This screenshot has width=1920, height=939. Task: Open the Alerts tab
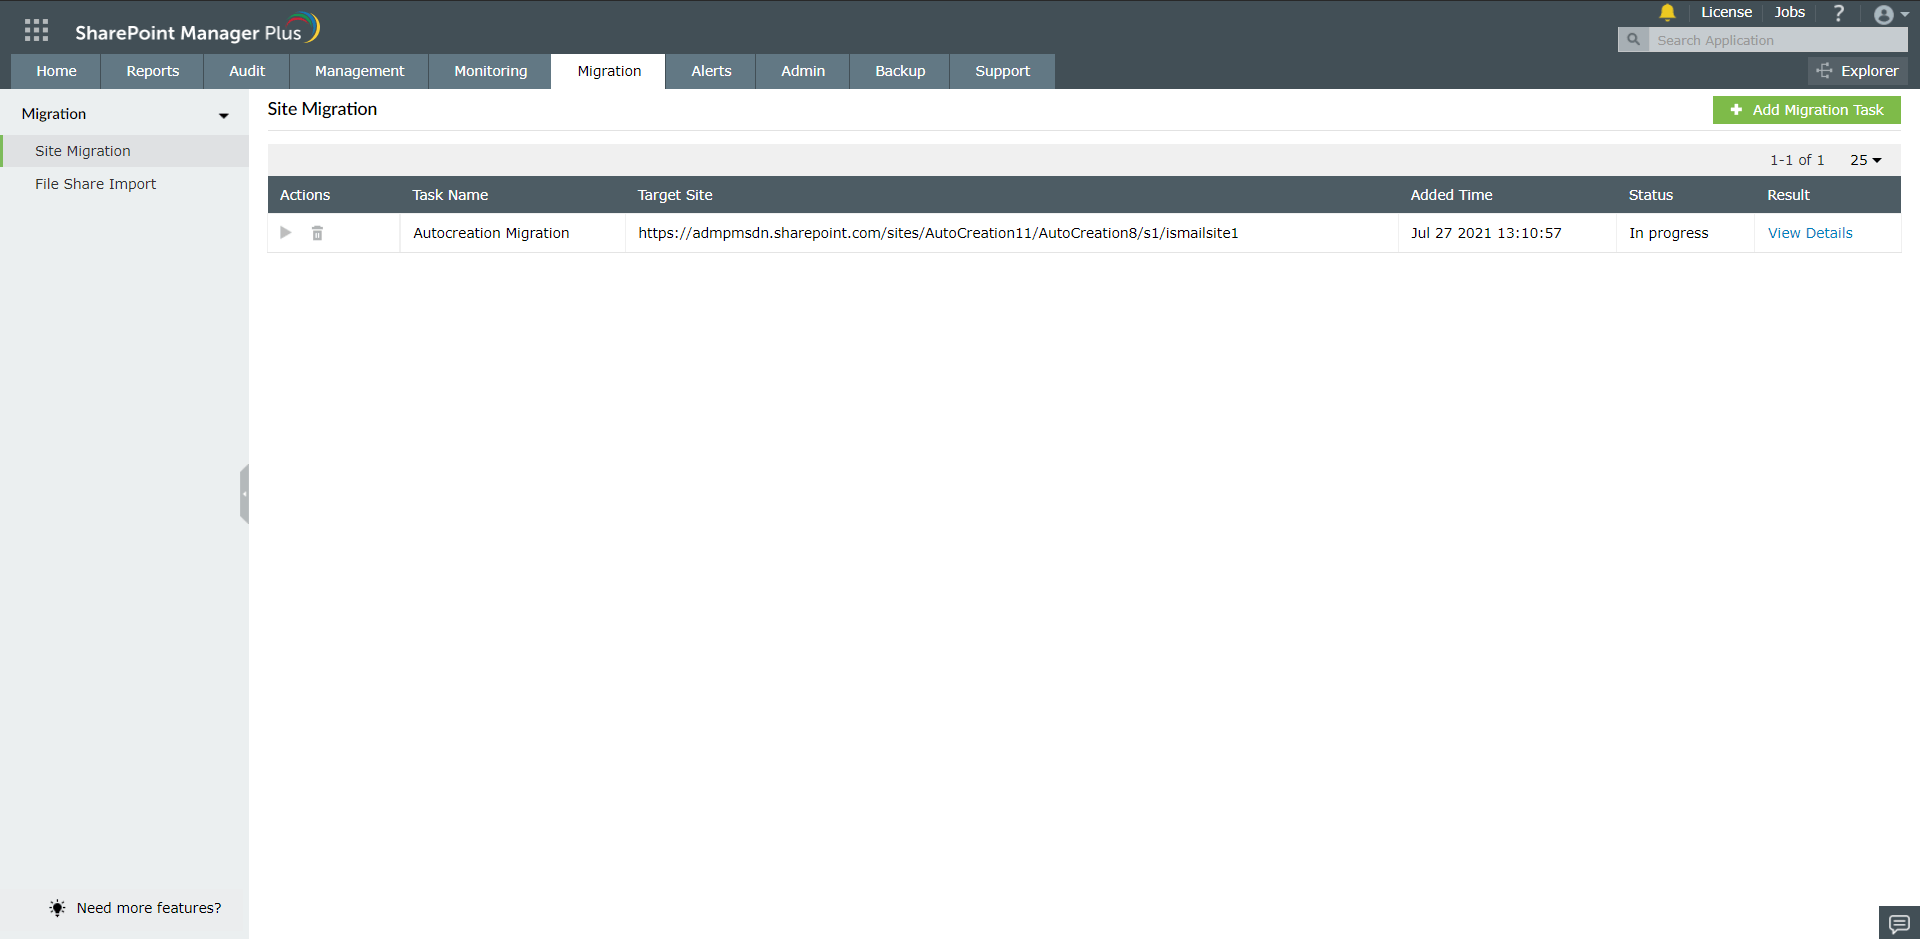pos(711,71)
